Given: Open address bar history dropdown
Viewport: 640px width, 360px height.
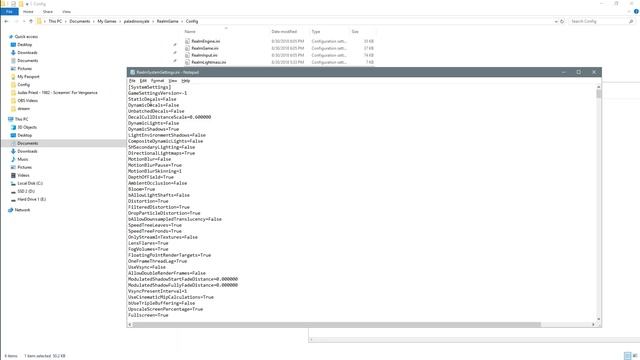Looking at the screenshot, I should 556,21.
